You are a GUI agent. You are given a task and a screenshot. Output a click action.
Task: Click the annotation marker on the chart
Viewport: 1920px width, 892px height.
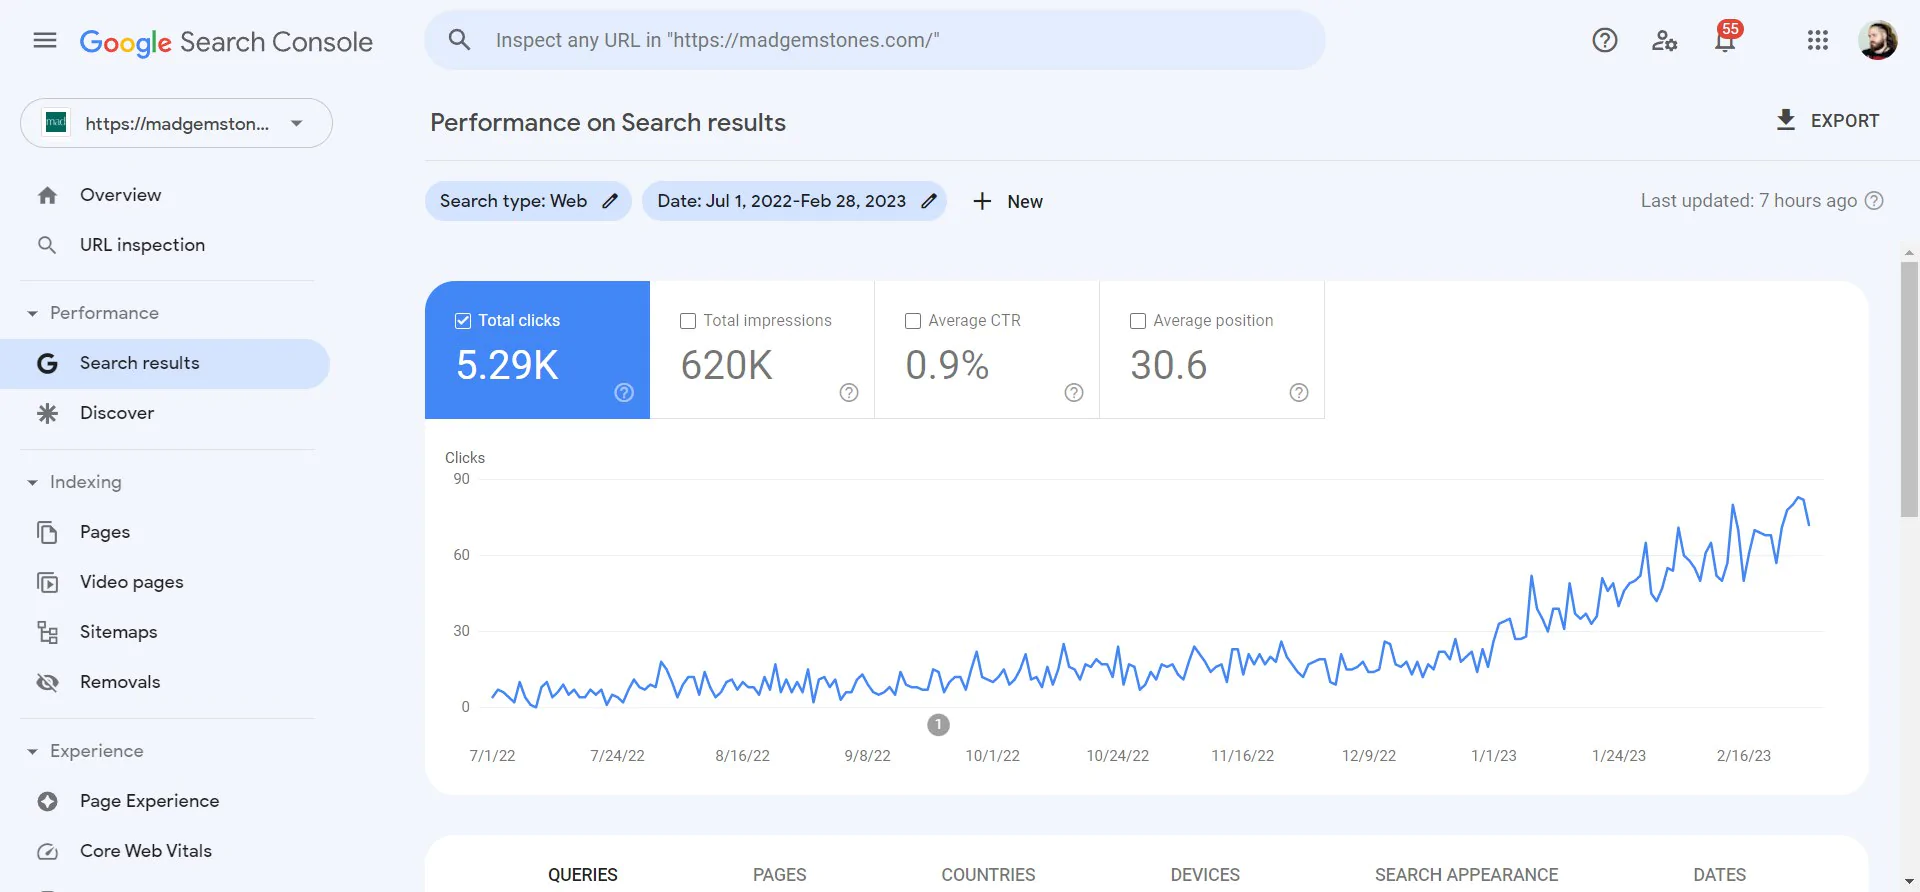coord(938,725)
